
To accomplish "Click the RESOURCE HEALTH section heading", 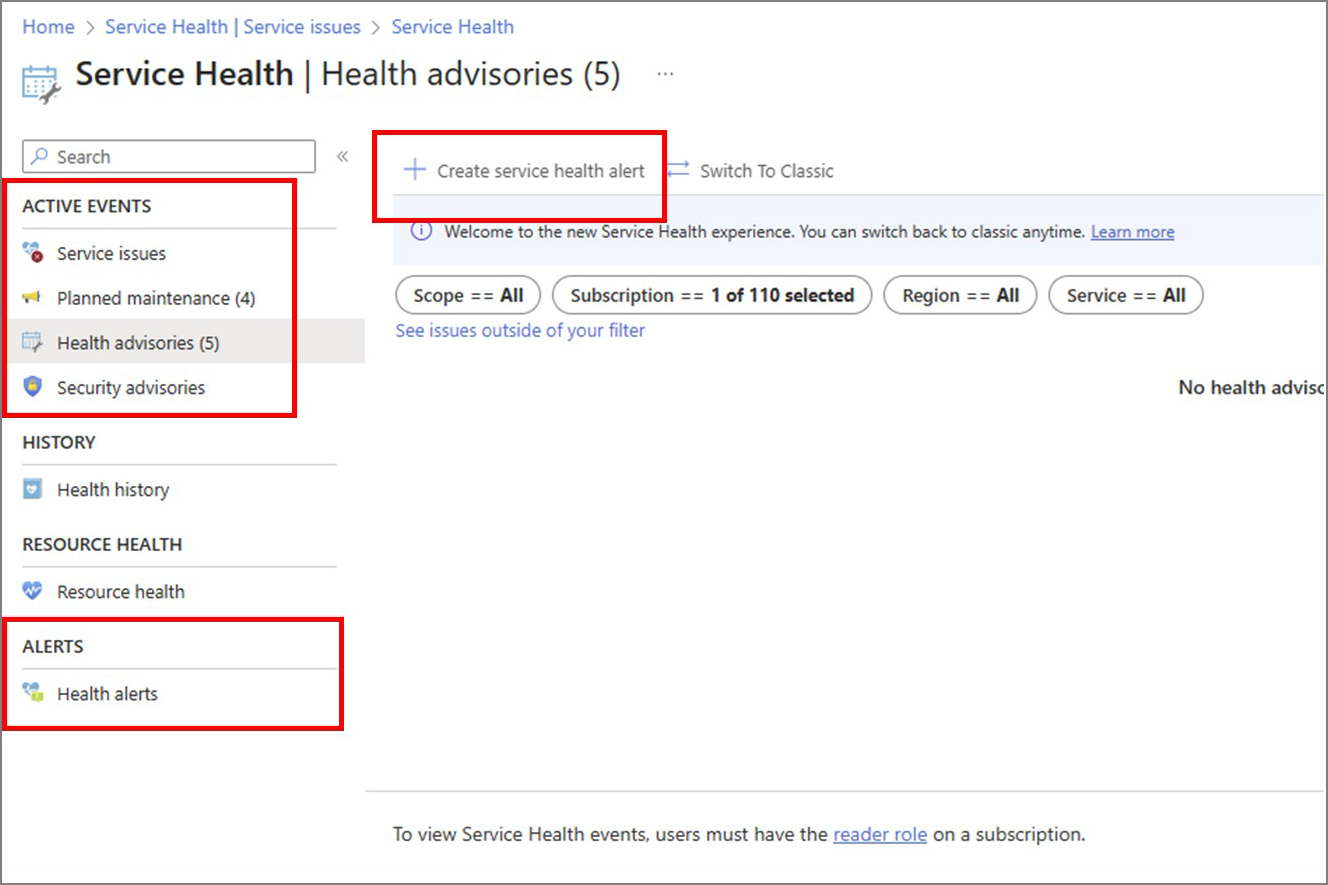I will (x=102, y=544).
